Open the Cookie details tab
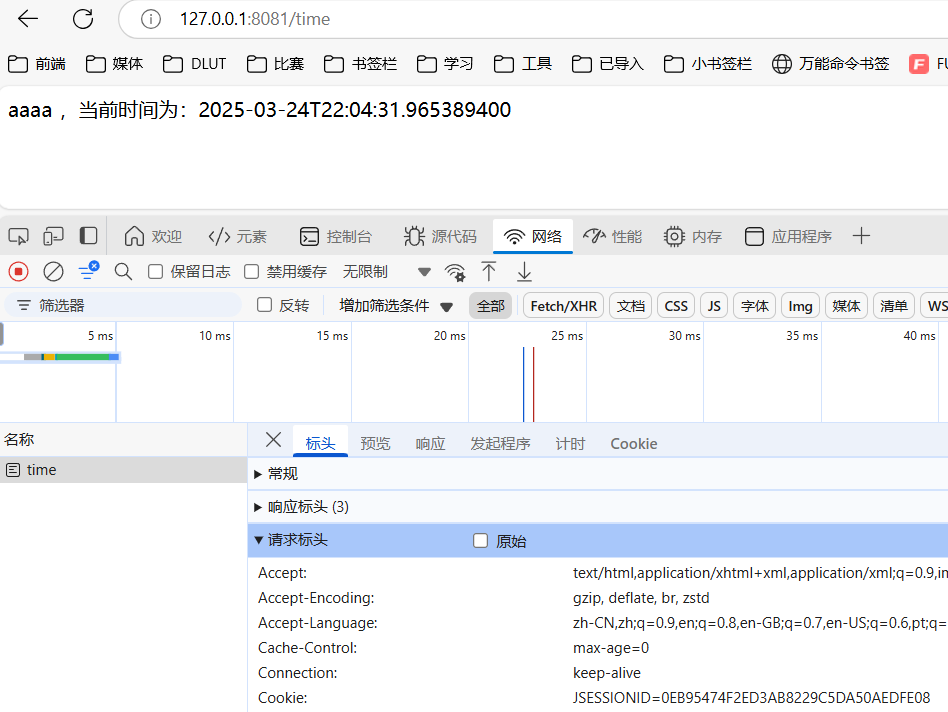 tap(634, 444)
